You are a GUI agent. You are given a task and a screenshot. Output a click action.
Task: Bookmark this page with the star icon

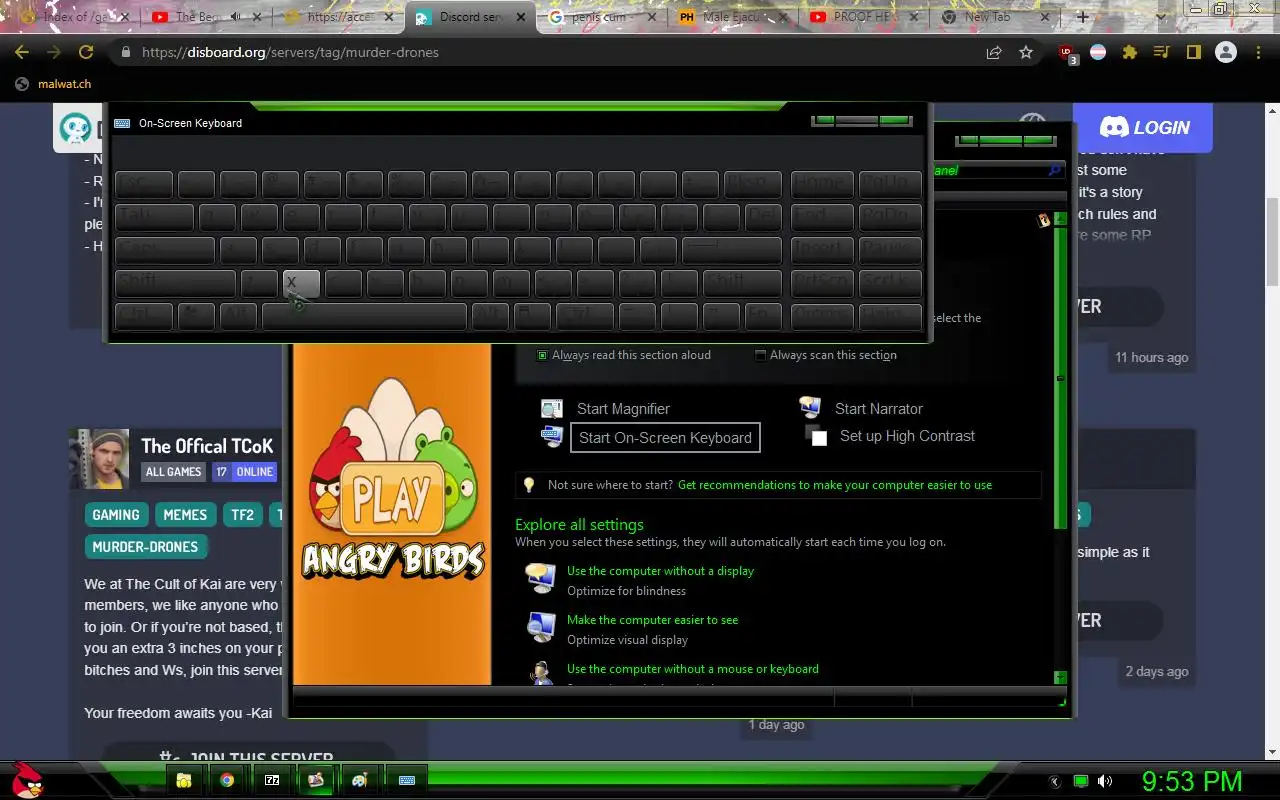point(1026,52)
